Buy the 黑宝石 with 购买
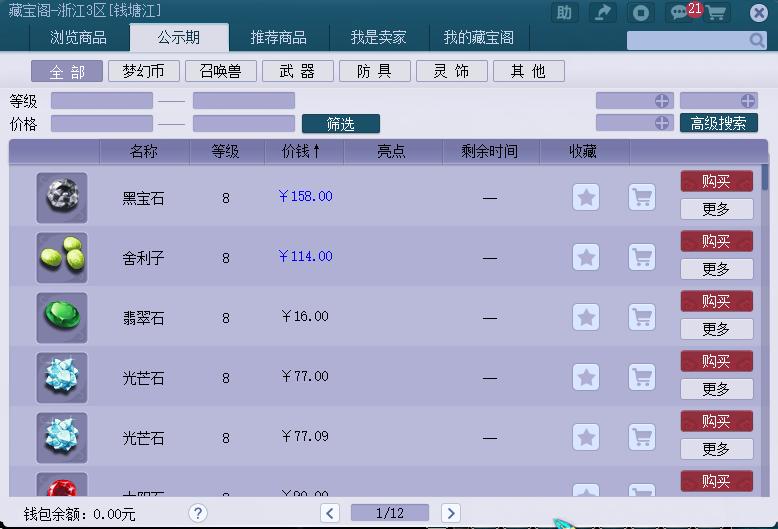778x529 pixels. coord(716,181)
